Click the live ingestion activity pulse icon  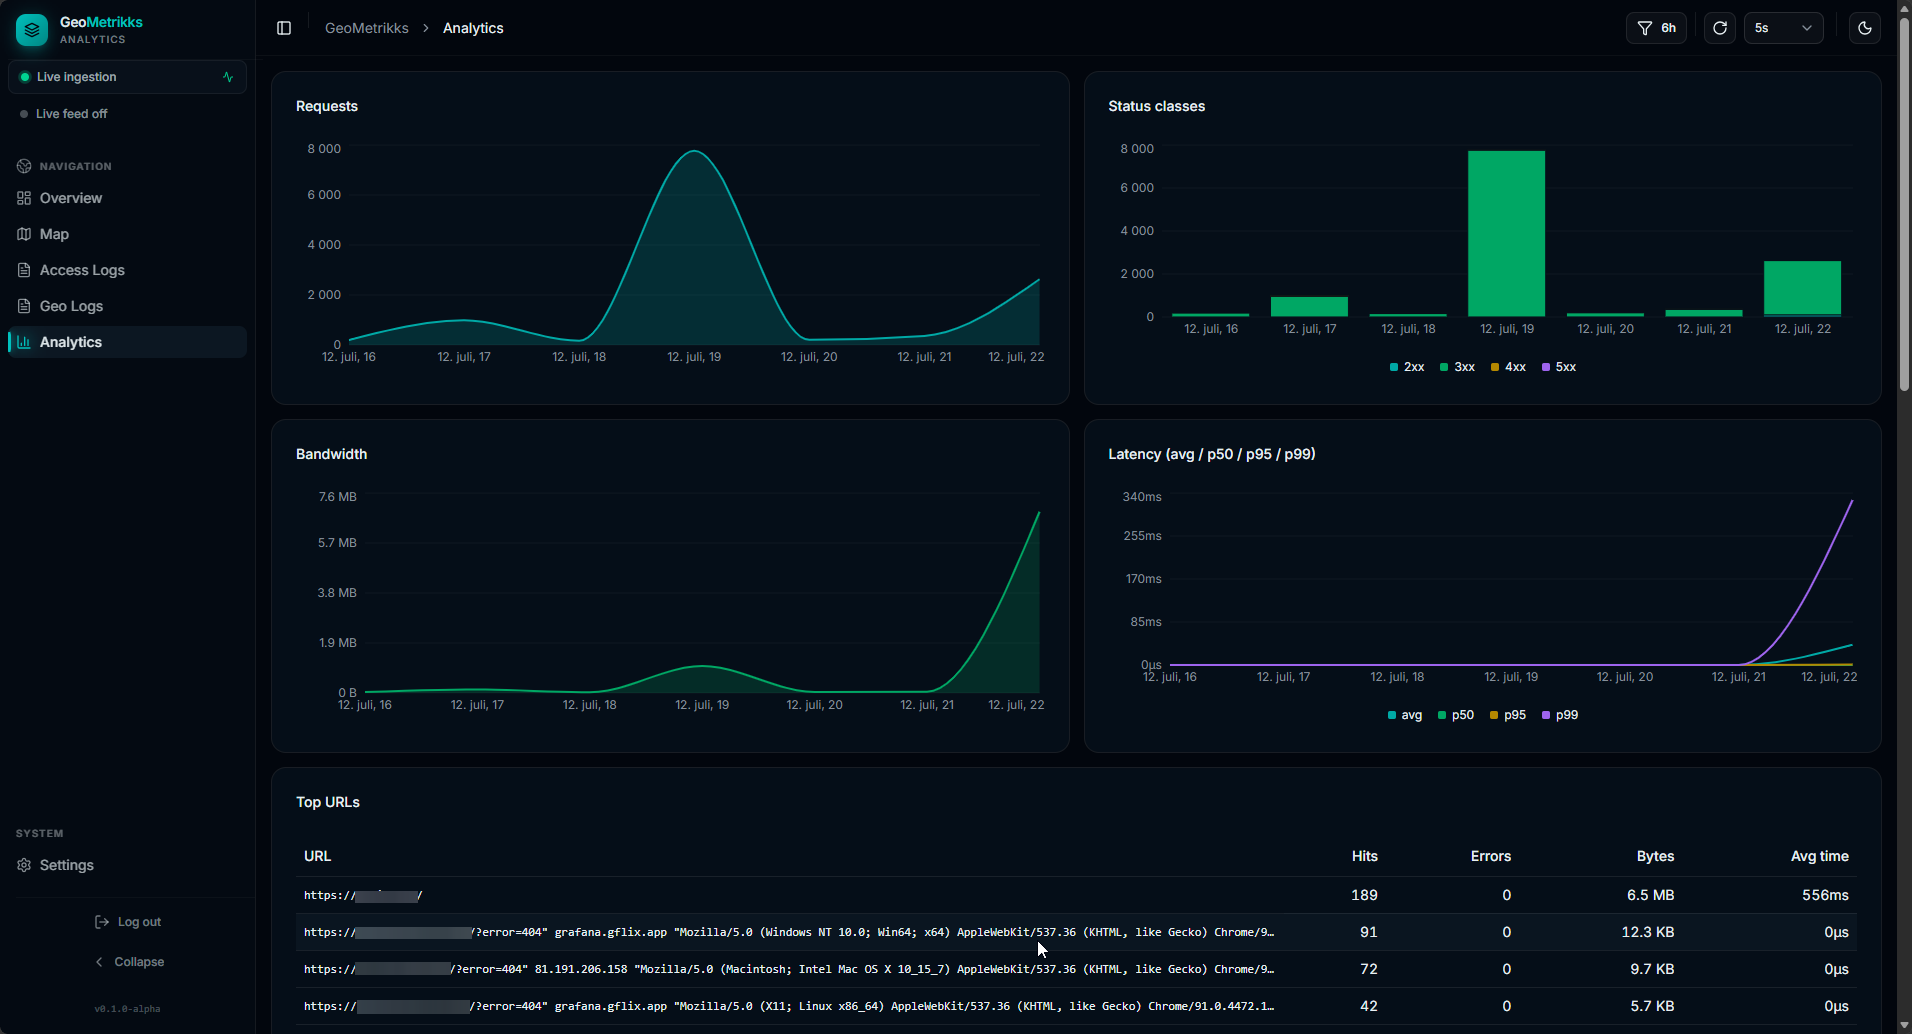click(x=228, y=77)
